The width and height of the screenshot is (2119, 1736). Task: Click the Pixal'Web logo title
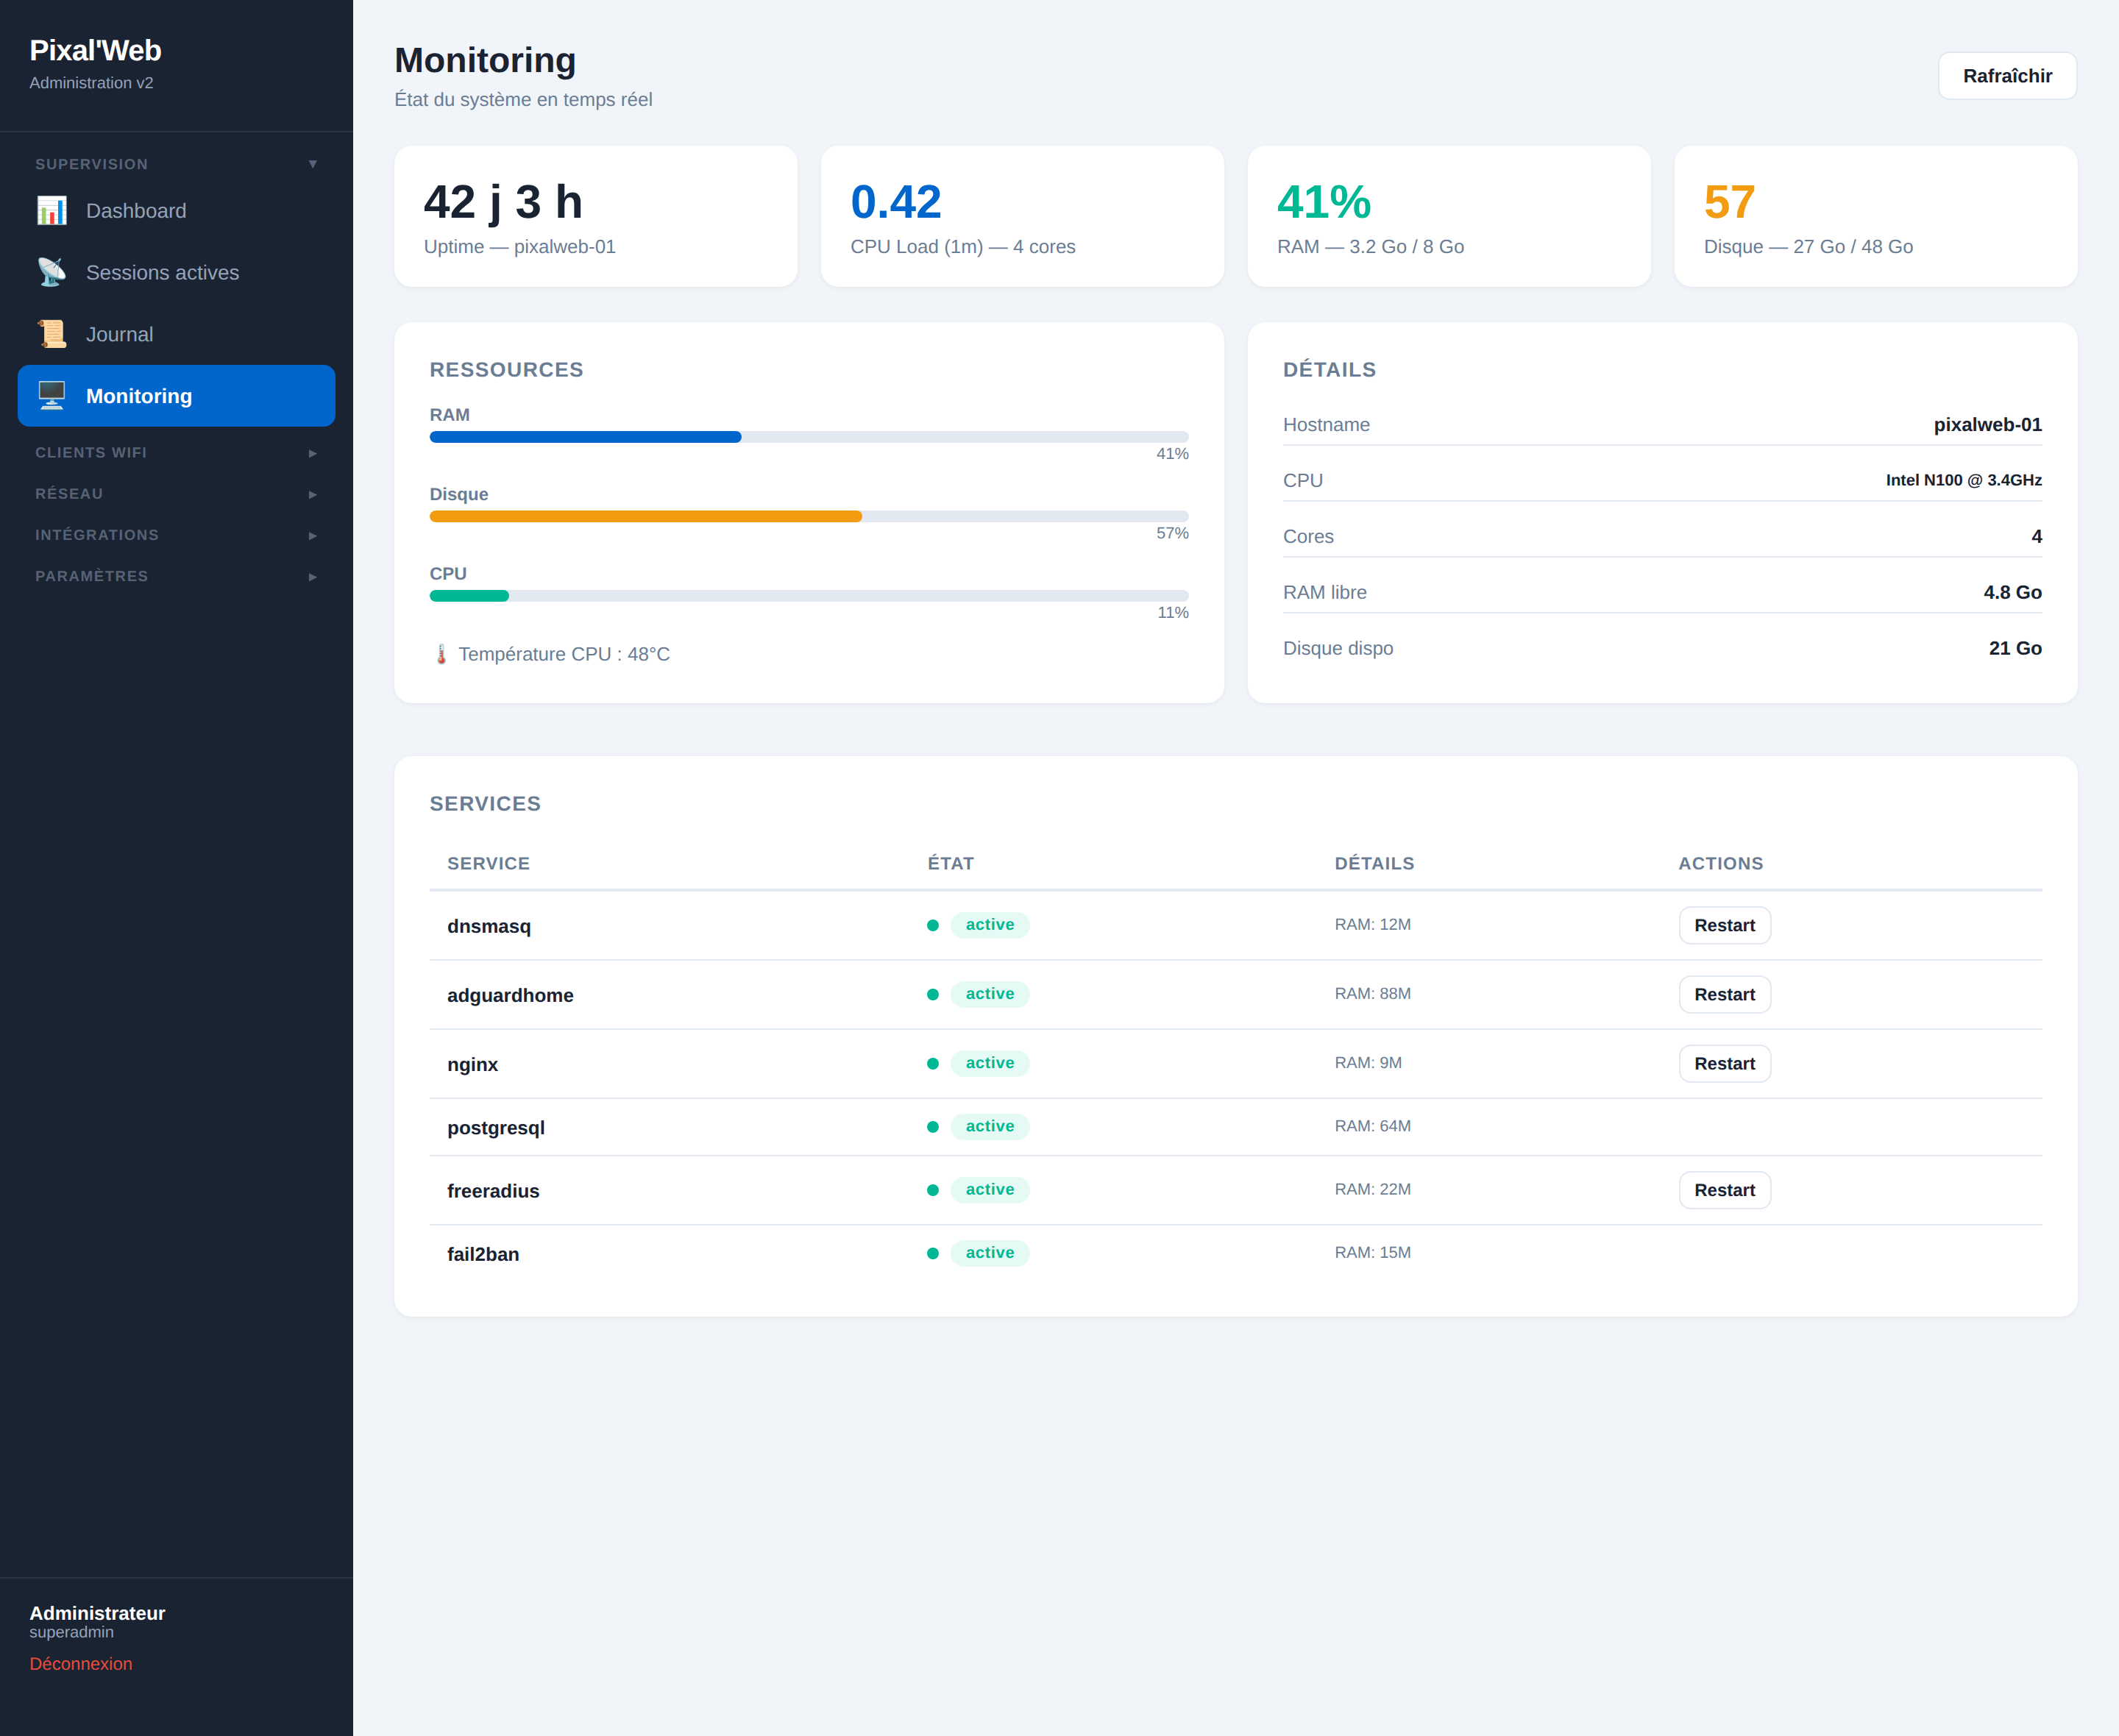coord(95,51)
